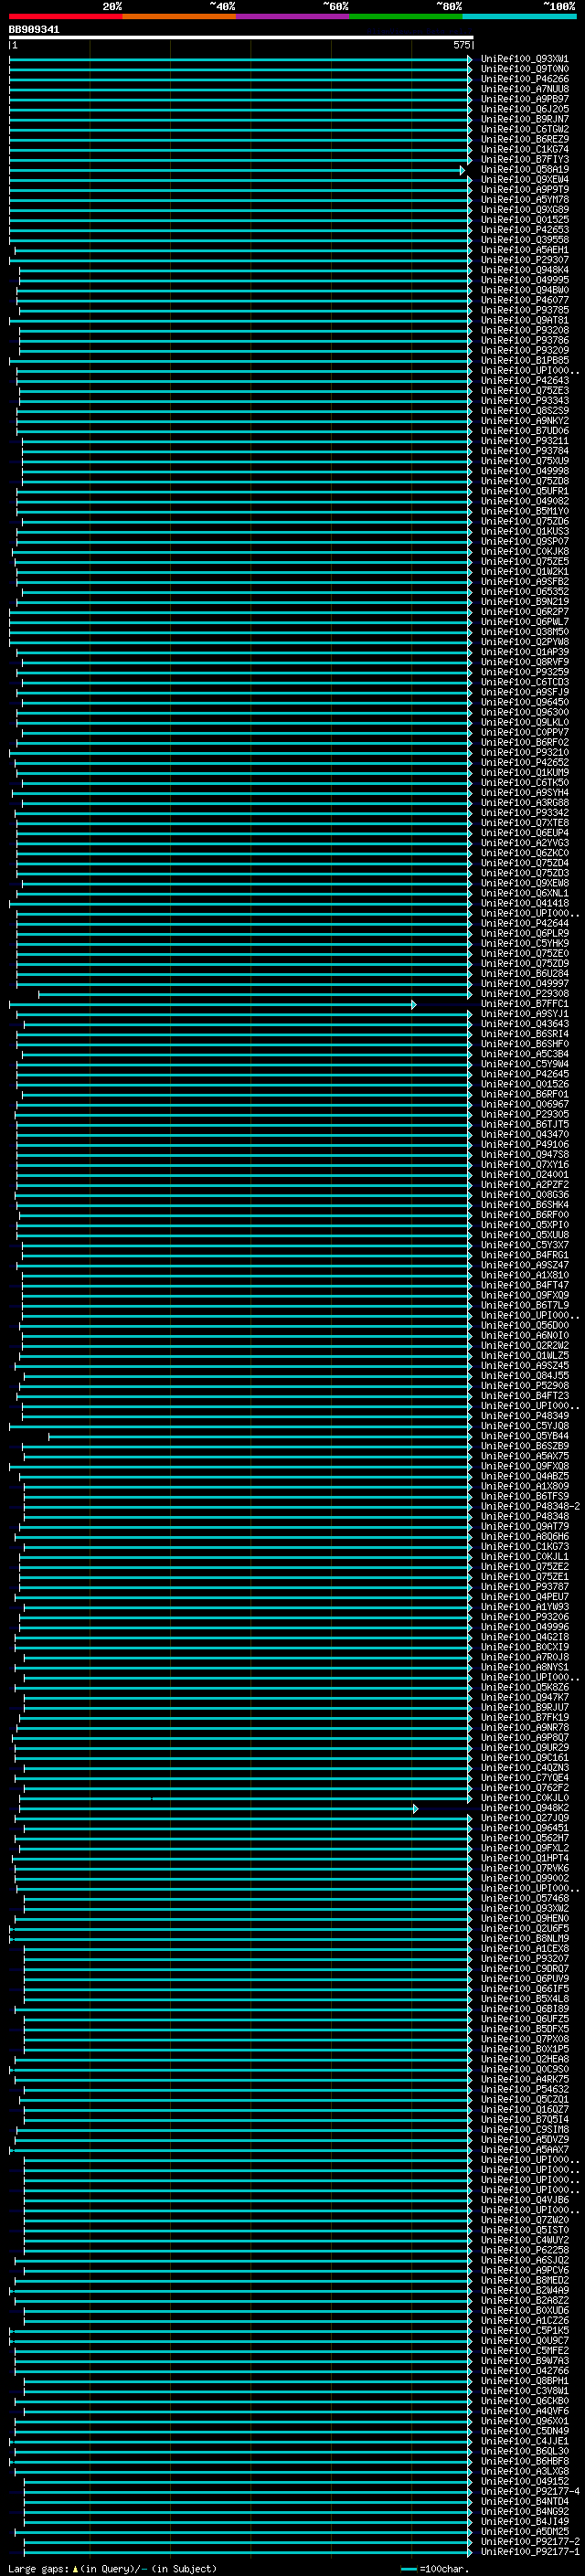
Task: Select the UniRef100_P48349 label
Action: (x=525, y=1416)
